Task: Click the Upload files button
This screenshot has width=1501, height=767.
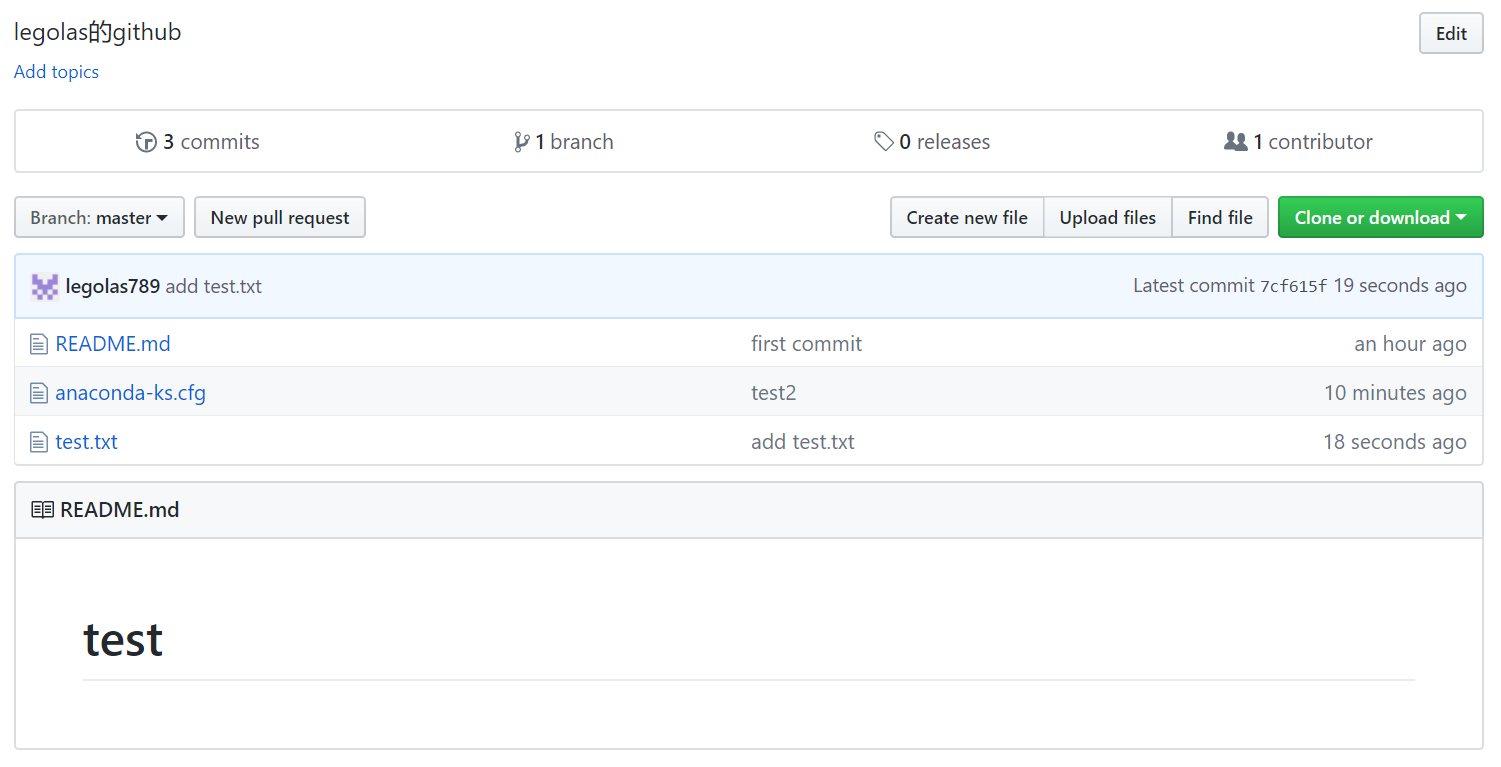Action: (1108, 217)
